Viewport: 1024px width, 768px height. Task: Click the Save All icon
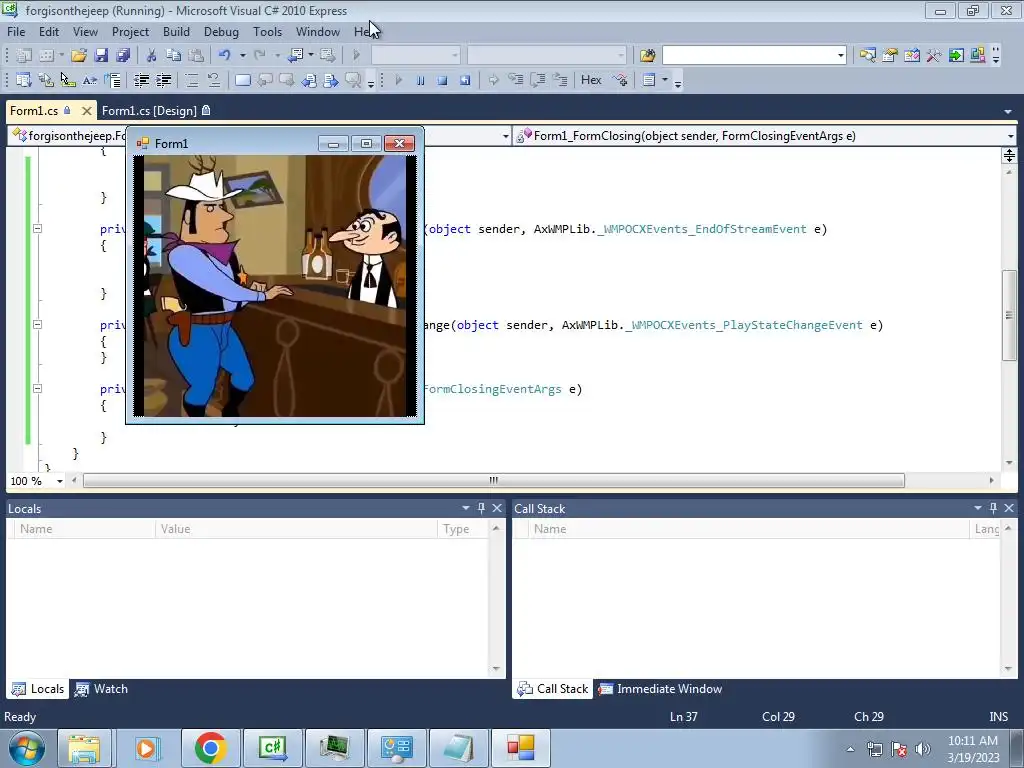[x=123, y=56]
